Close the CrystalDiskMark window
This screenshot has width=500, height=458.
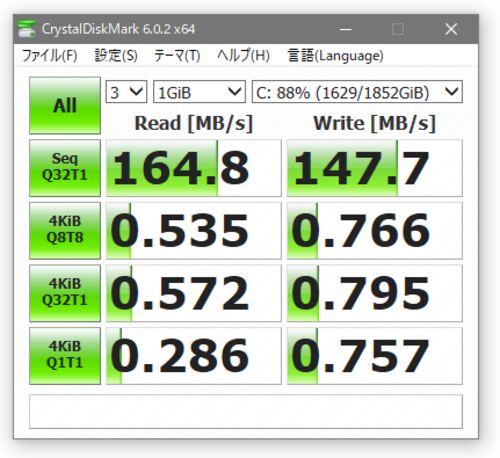pyautogui.click(x=451, y=29)
